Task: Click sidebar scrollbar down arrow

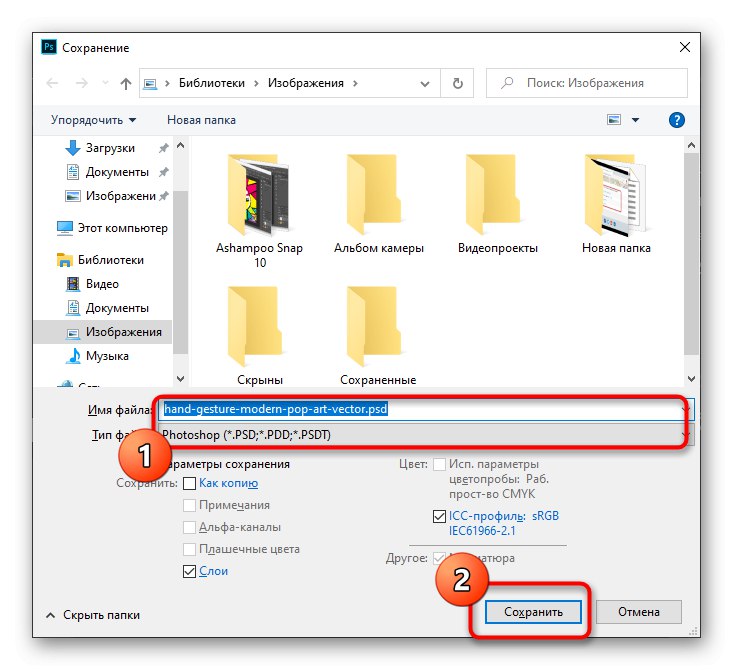Action: pyautogui.click(x=180, y=379)
